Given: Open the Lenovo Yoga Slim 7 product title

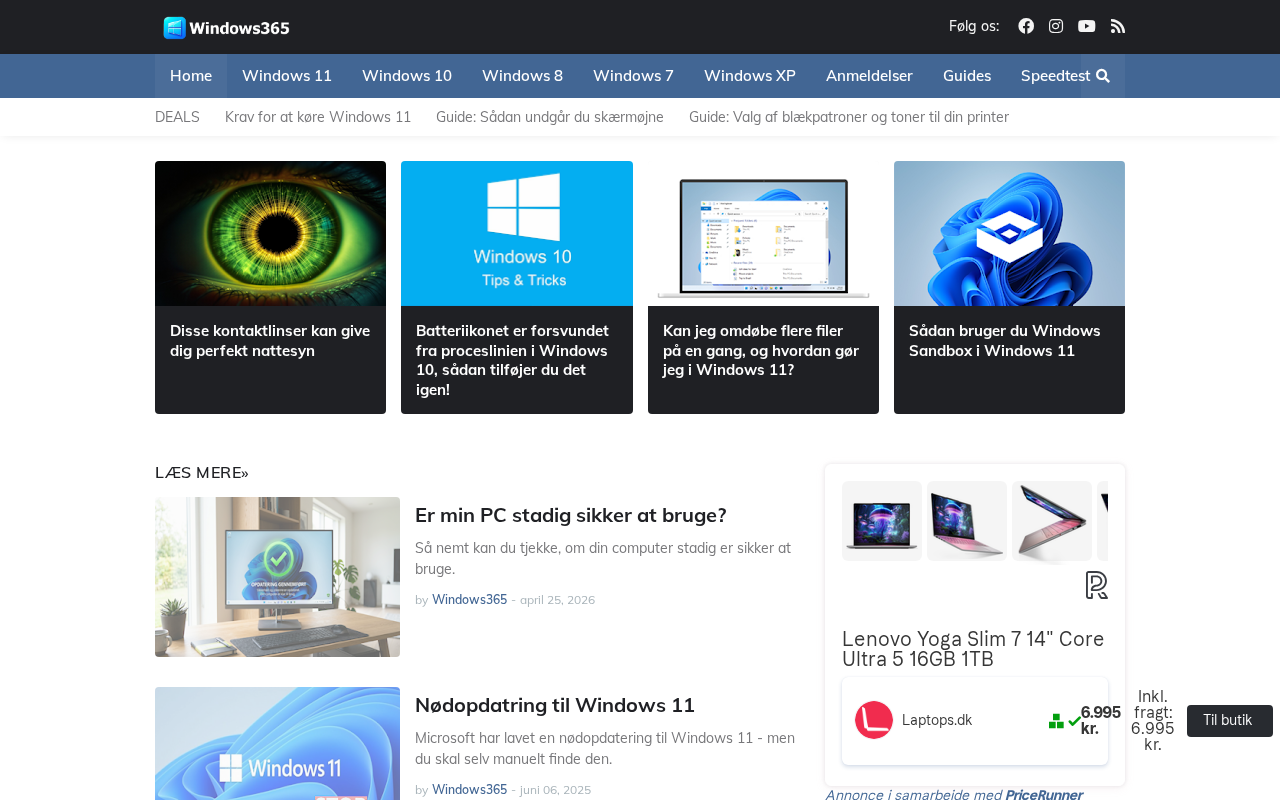Looking at the screenshot, I should tap(973, 649).
